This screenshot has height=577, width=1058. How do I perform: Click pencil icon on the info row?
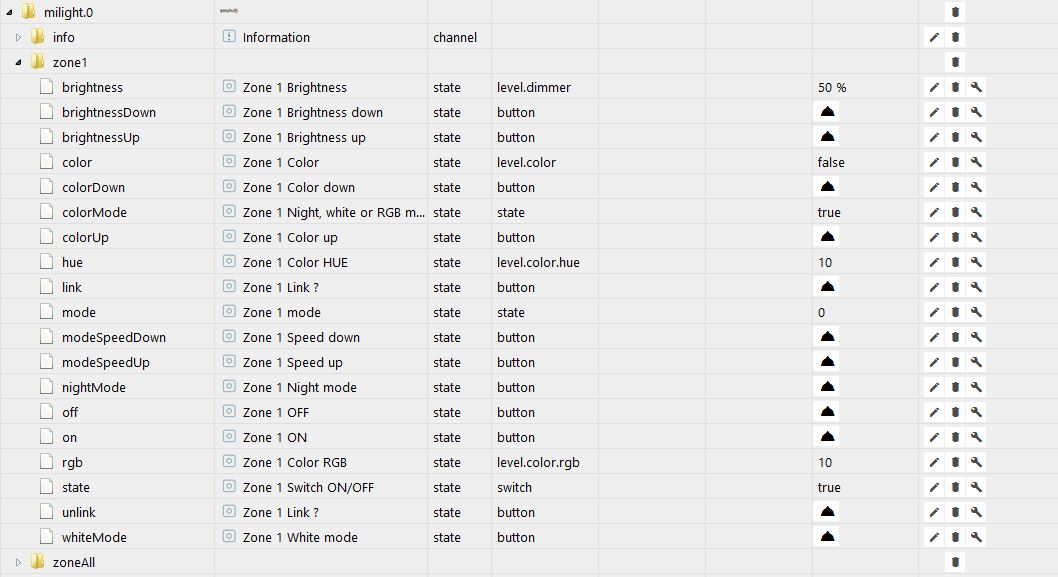[934, 37]
